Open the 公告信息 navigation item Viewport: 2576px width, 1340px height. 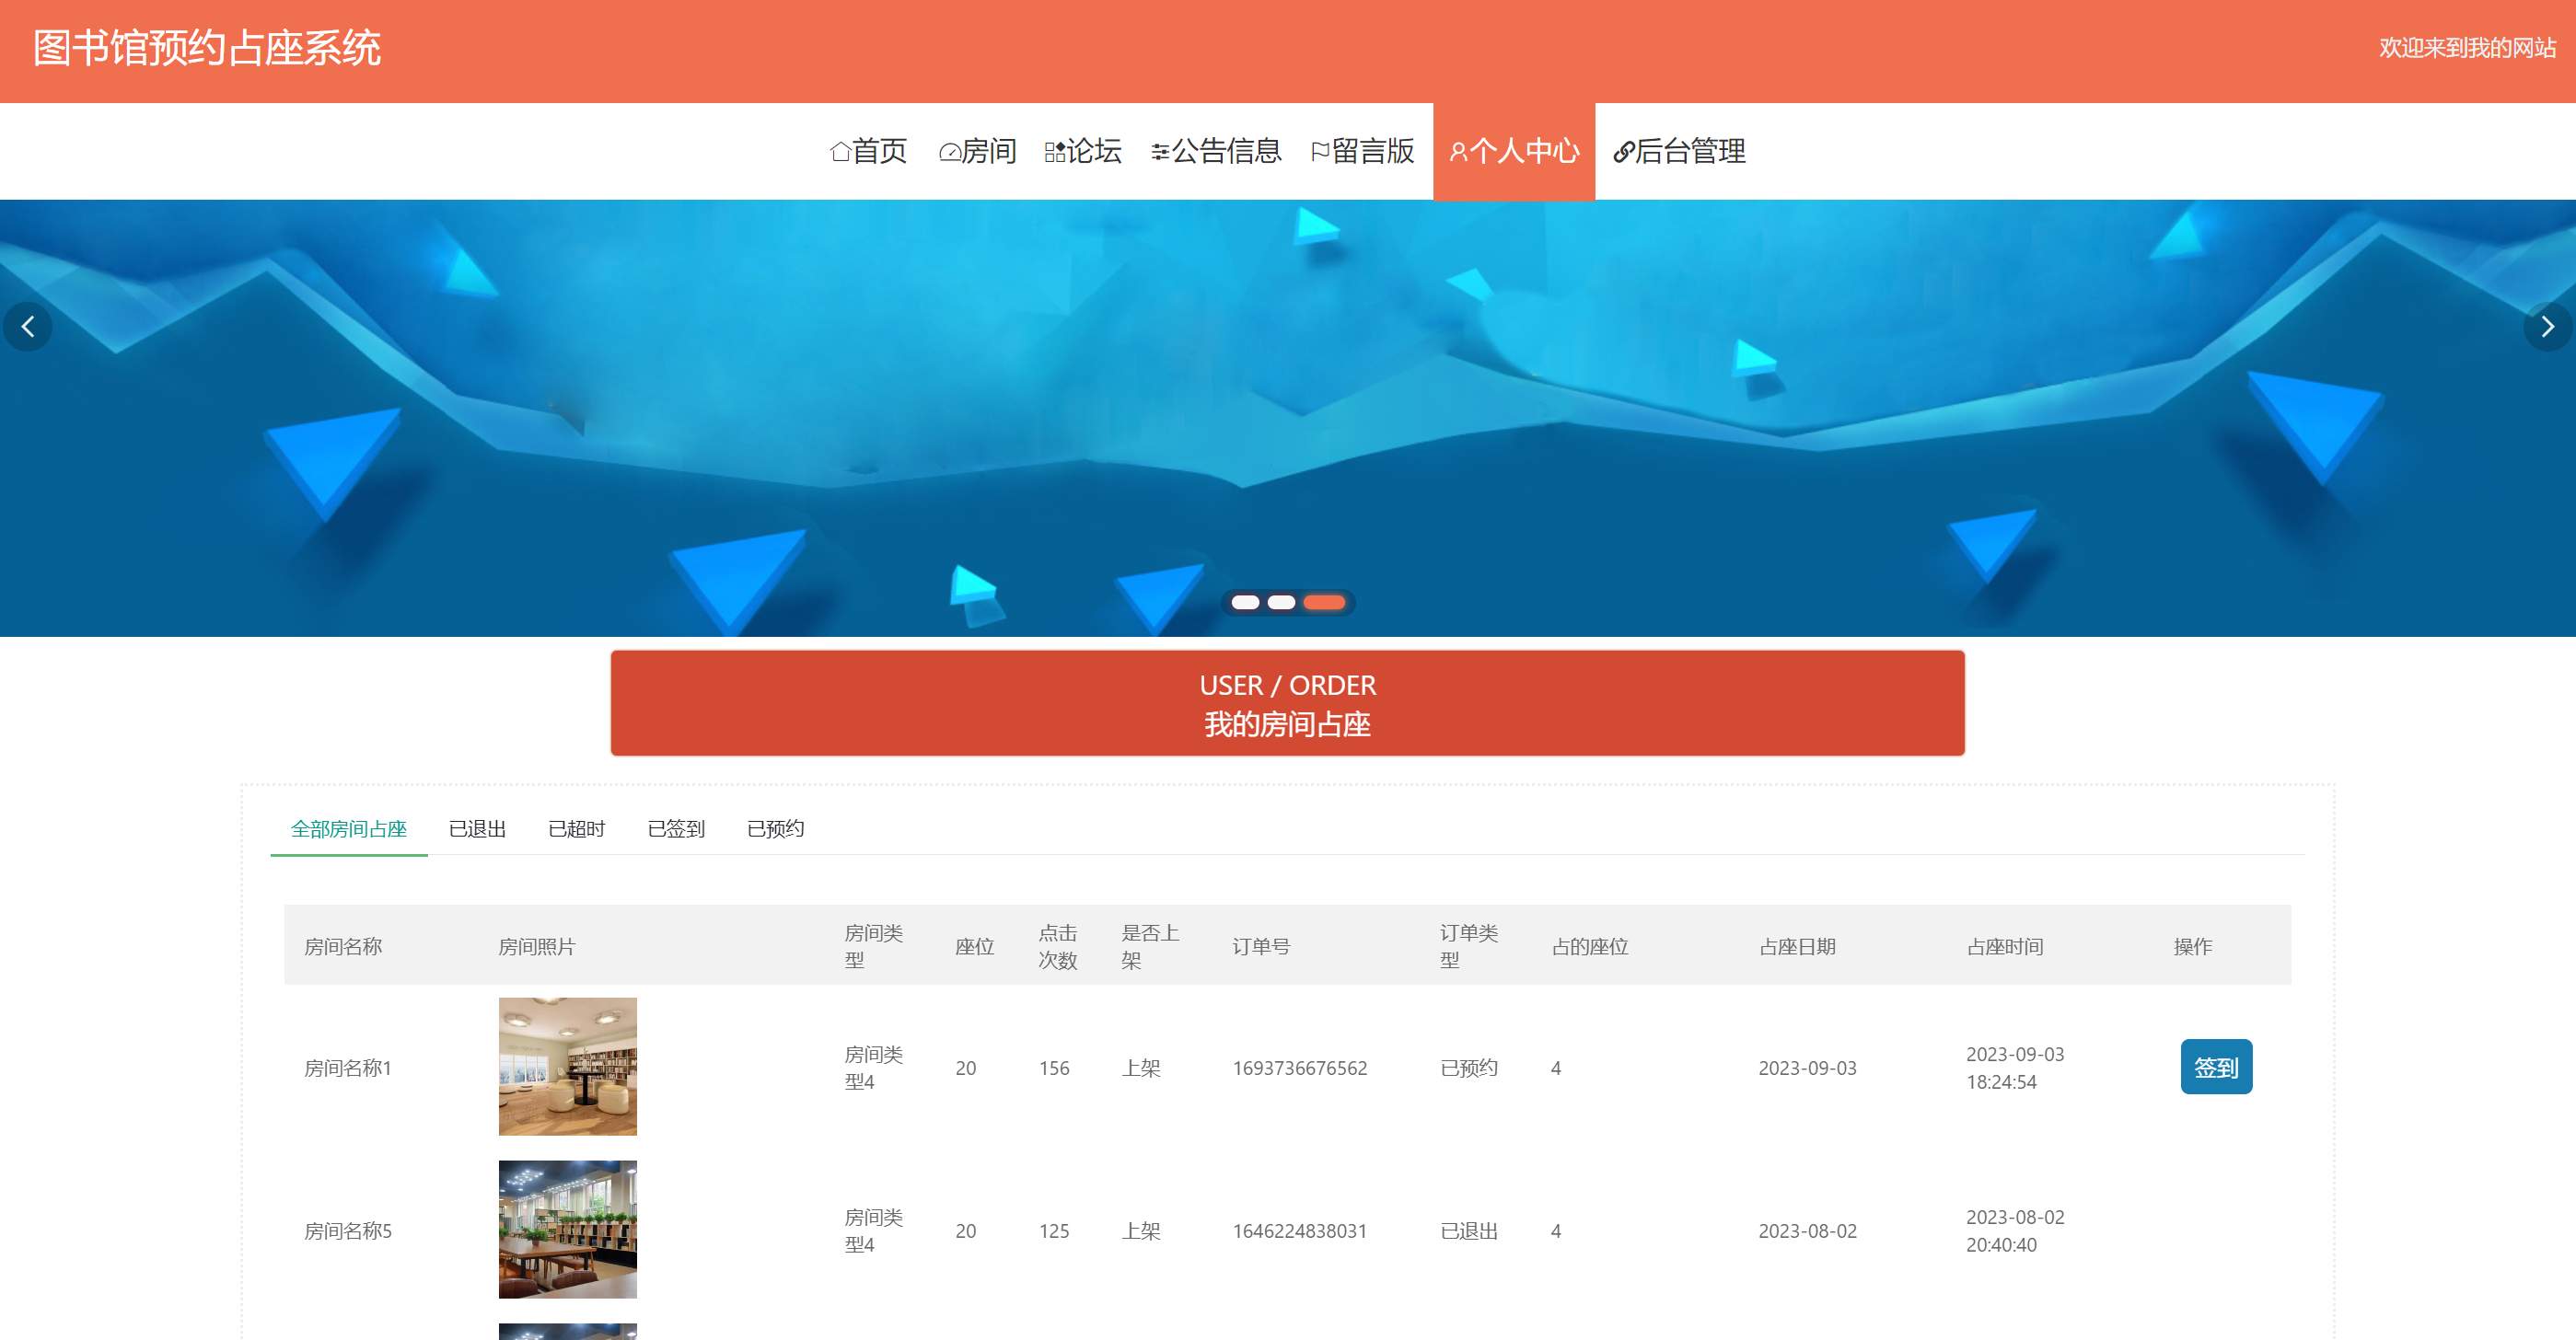point(1216,152)
